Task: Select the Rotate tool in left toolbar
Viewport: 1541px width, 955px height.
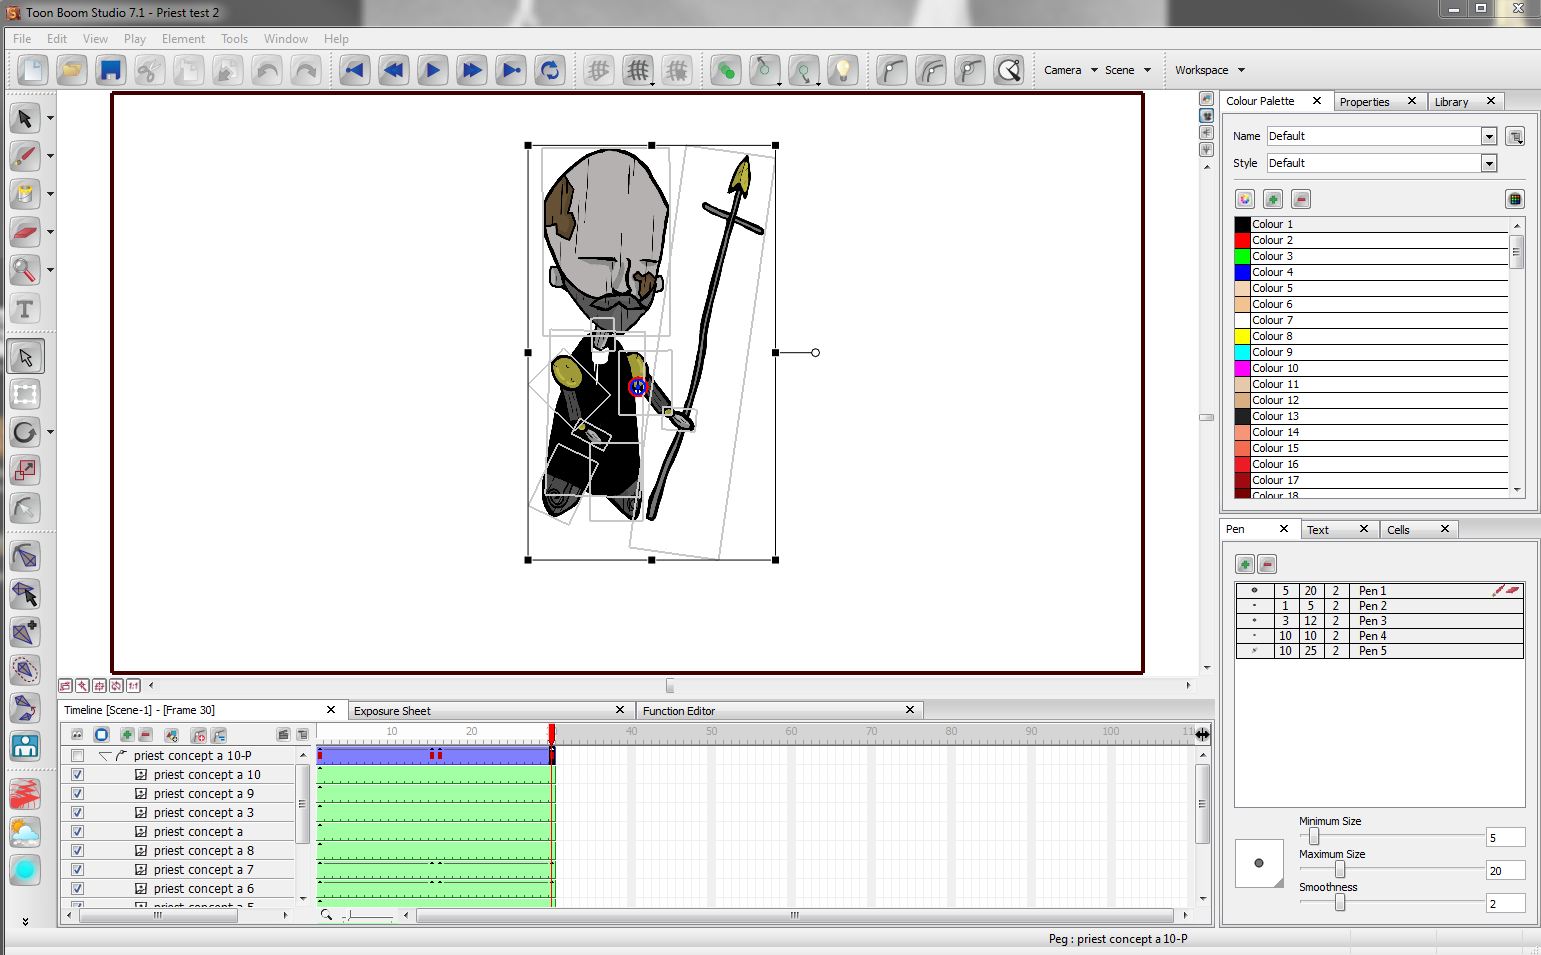Action: 25,432
